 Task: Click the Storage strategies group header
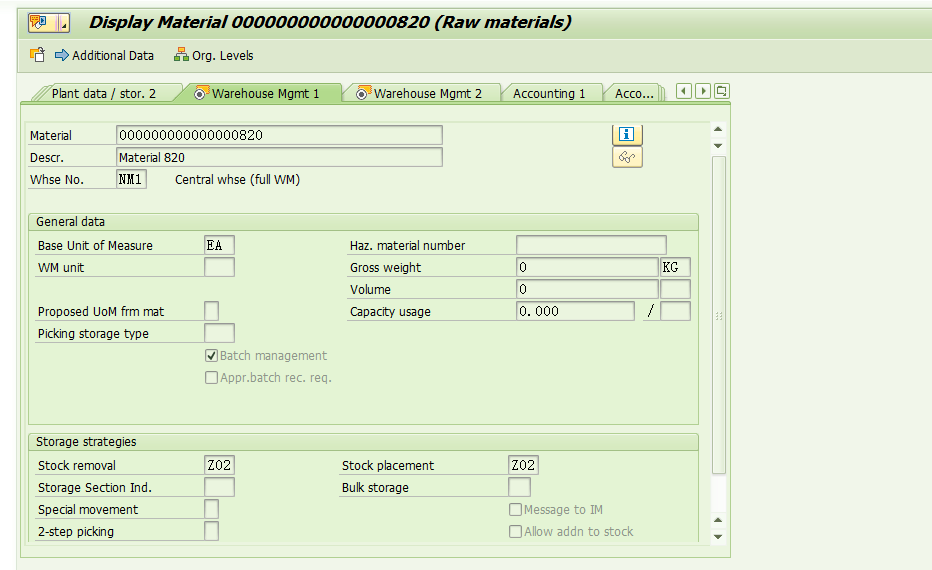[x=363, y=442]
